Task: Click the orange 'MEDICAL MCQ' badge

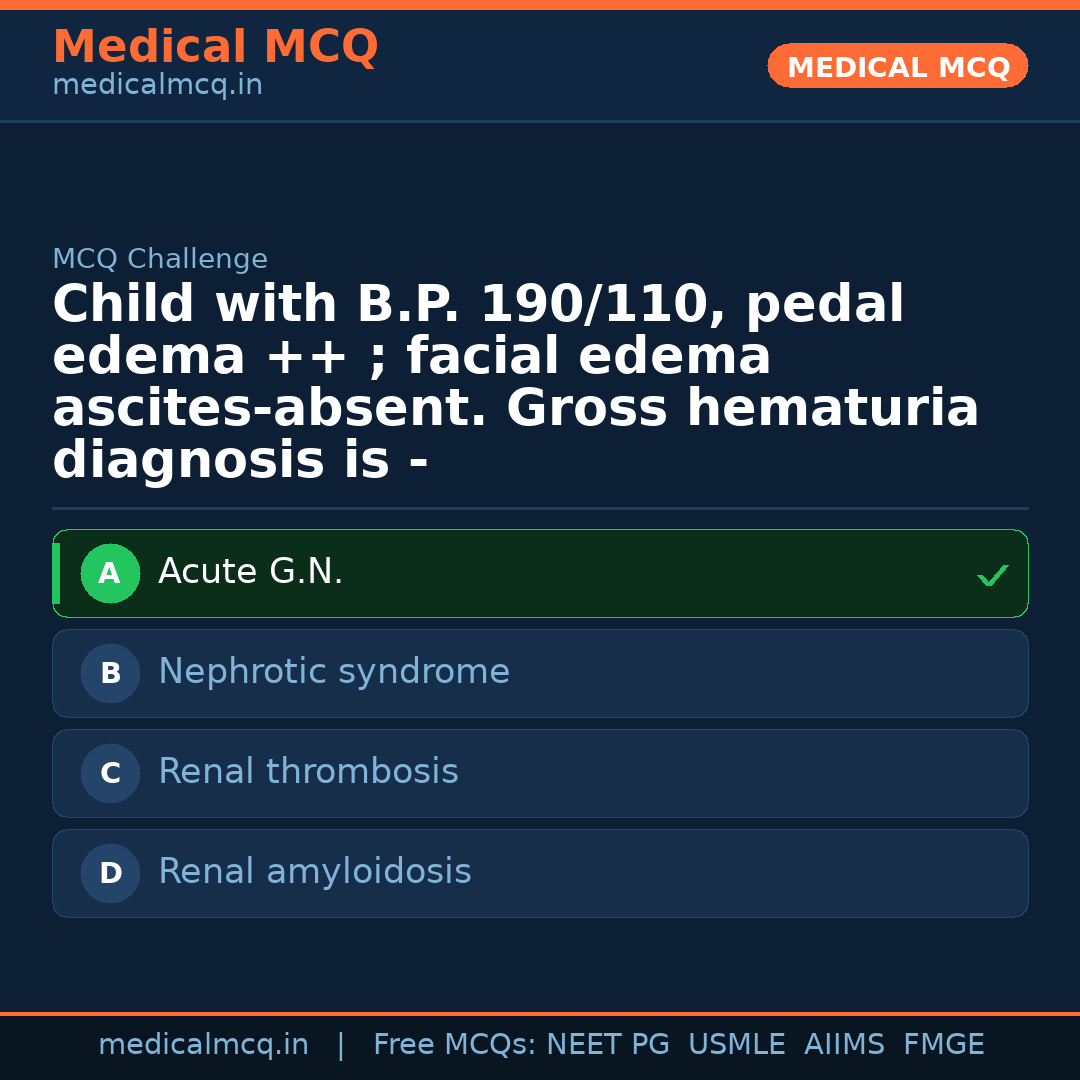Action: coord(898,67)
